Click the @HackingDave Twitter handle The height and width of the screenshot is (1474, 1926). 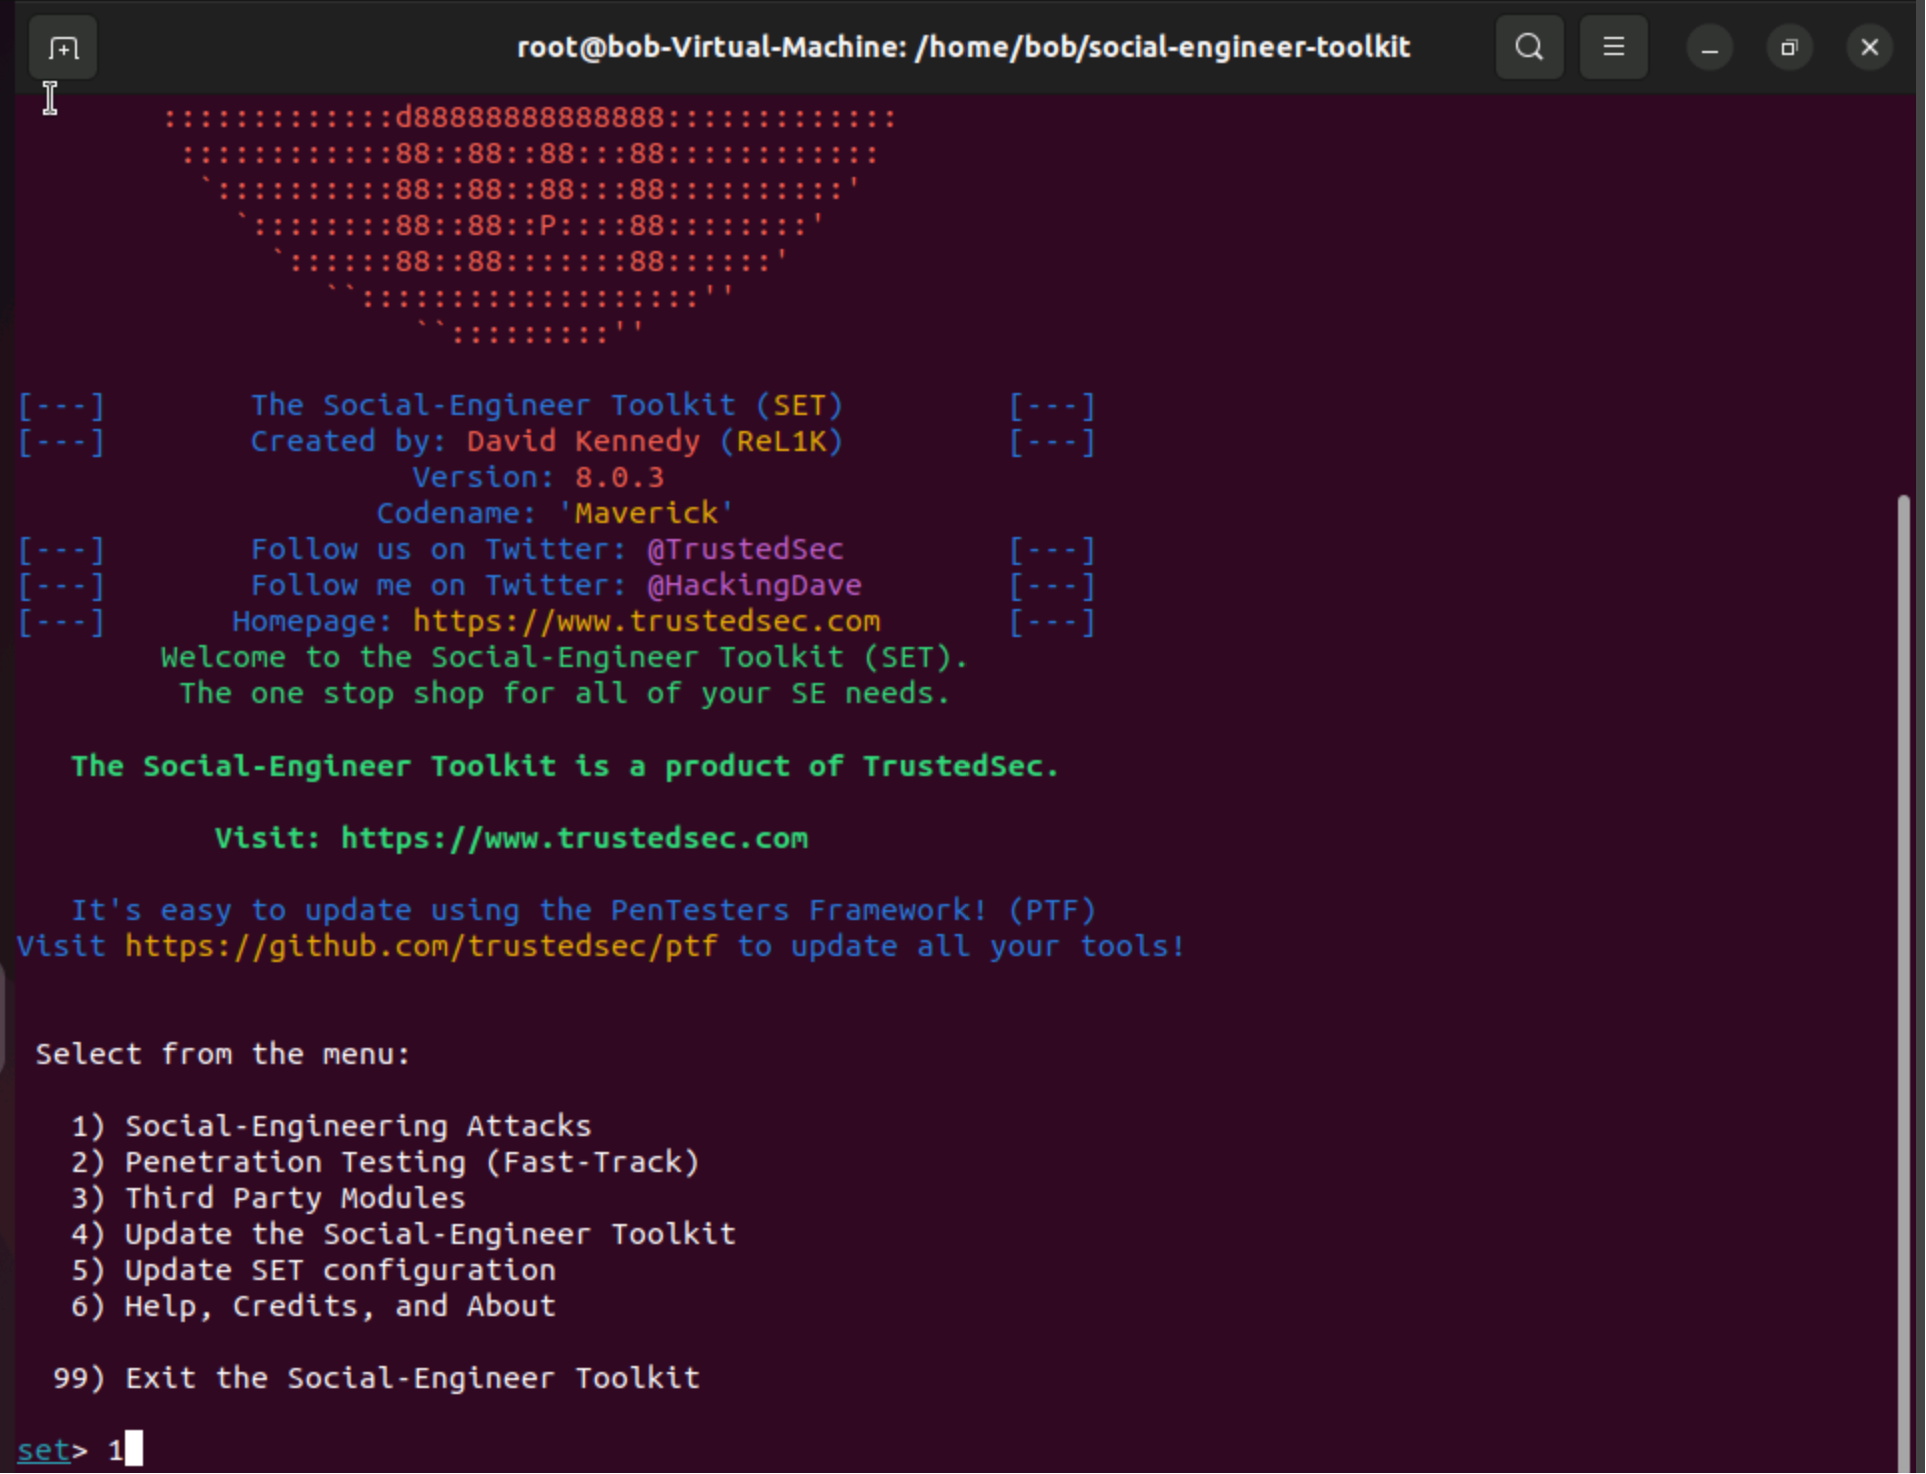click(x=754, y=585)
